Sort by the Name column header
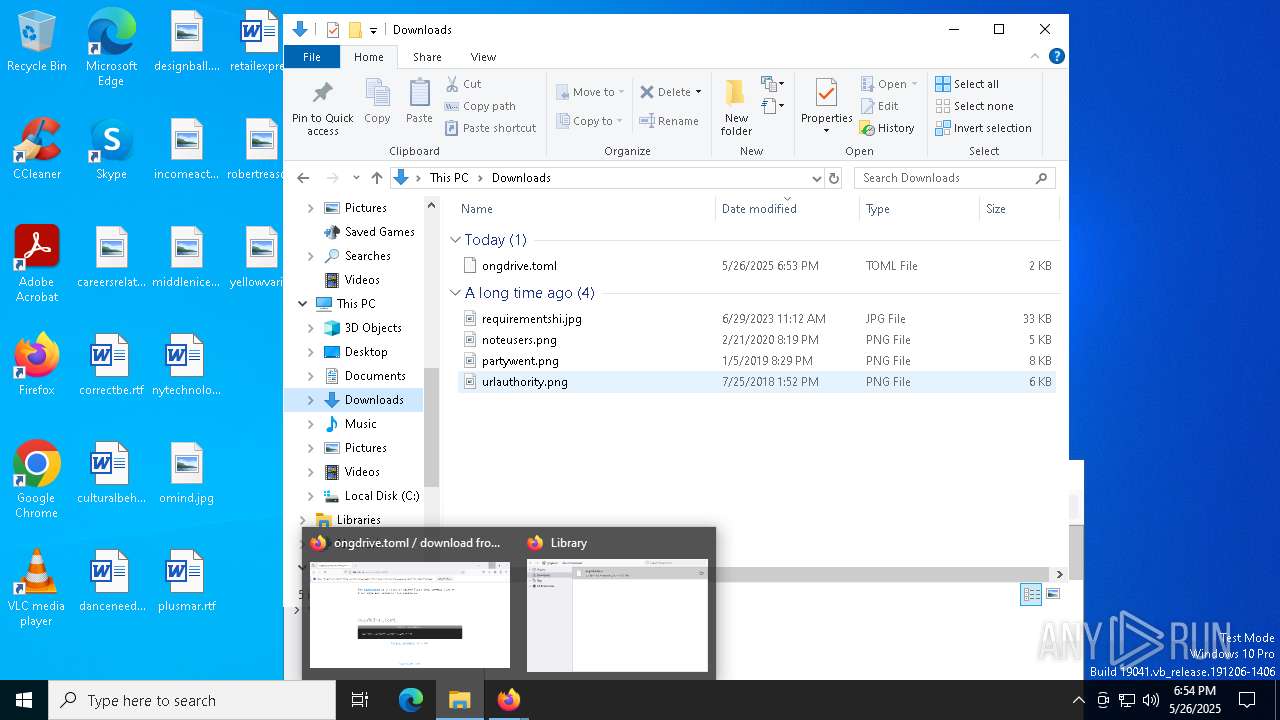Image resolution: width=1280 pixels, height=720 pixels. click(x=585, y=209)
